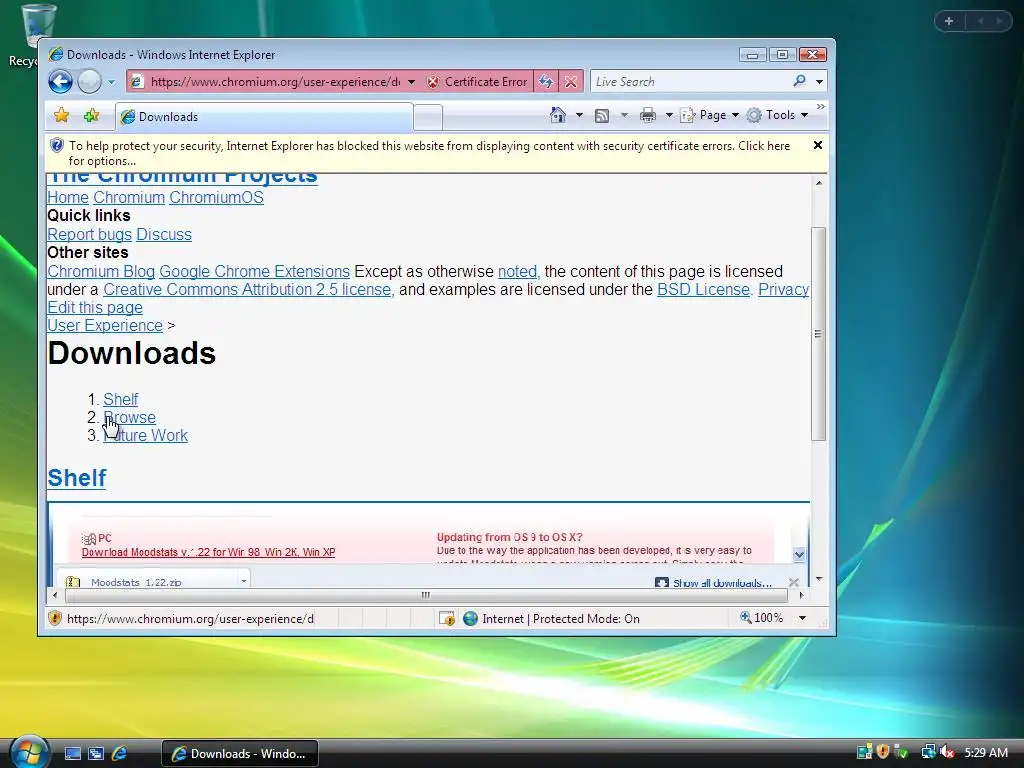The height and width of the screenshot is (768, 1024).
Task: Click the horizontal scrollbar thumb
Action: (426, 595)
